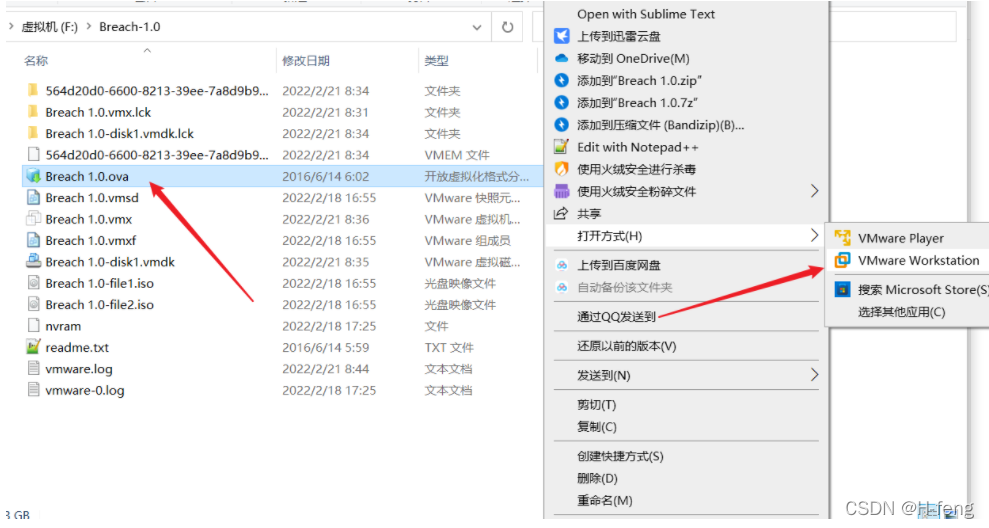Select date 2016/6/14 6:02 of Breach 1.0.ova
Viewport: 989px width, 528px height.
coord(325,176)
